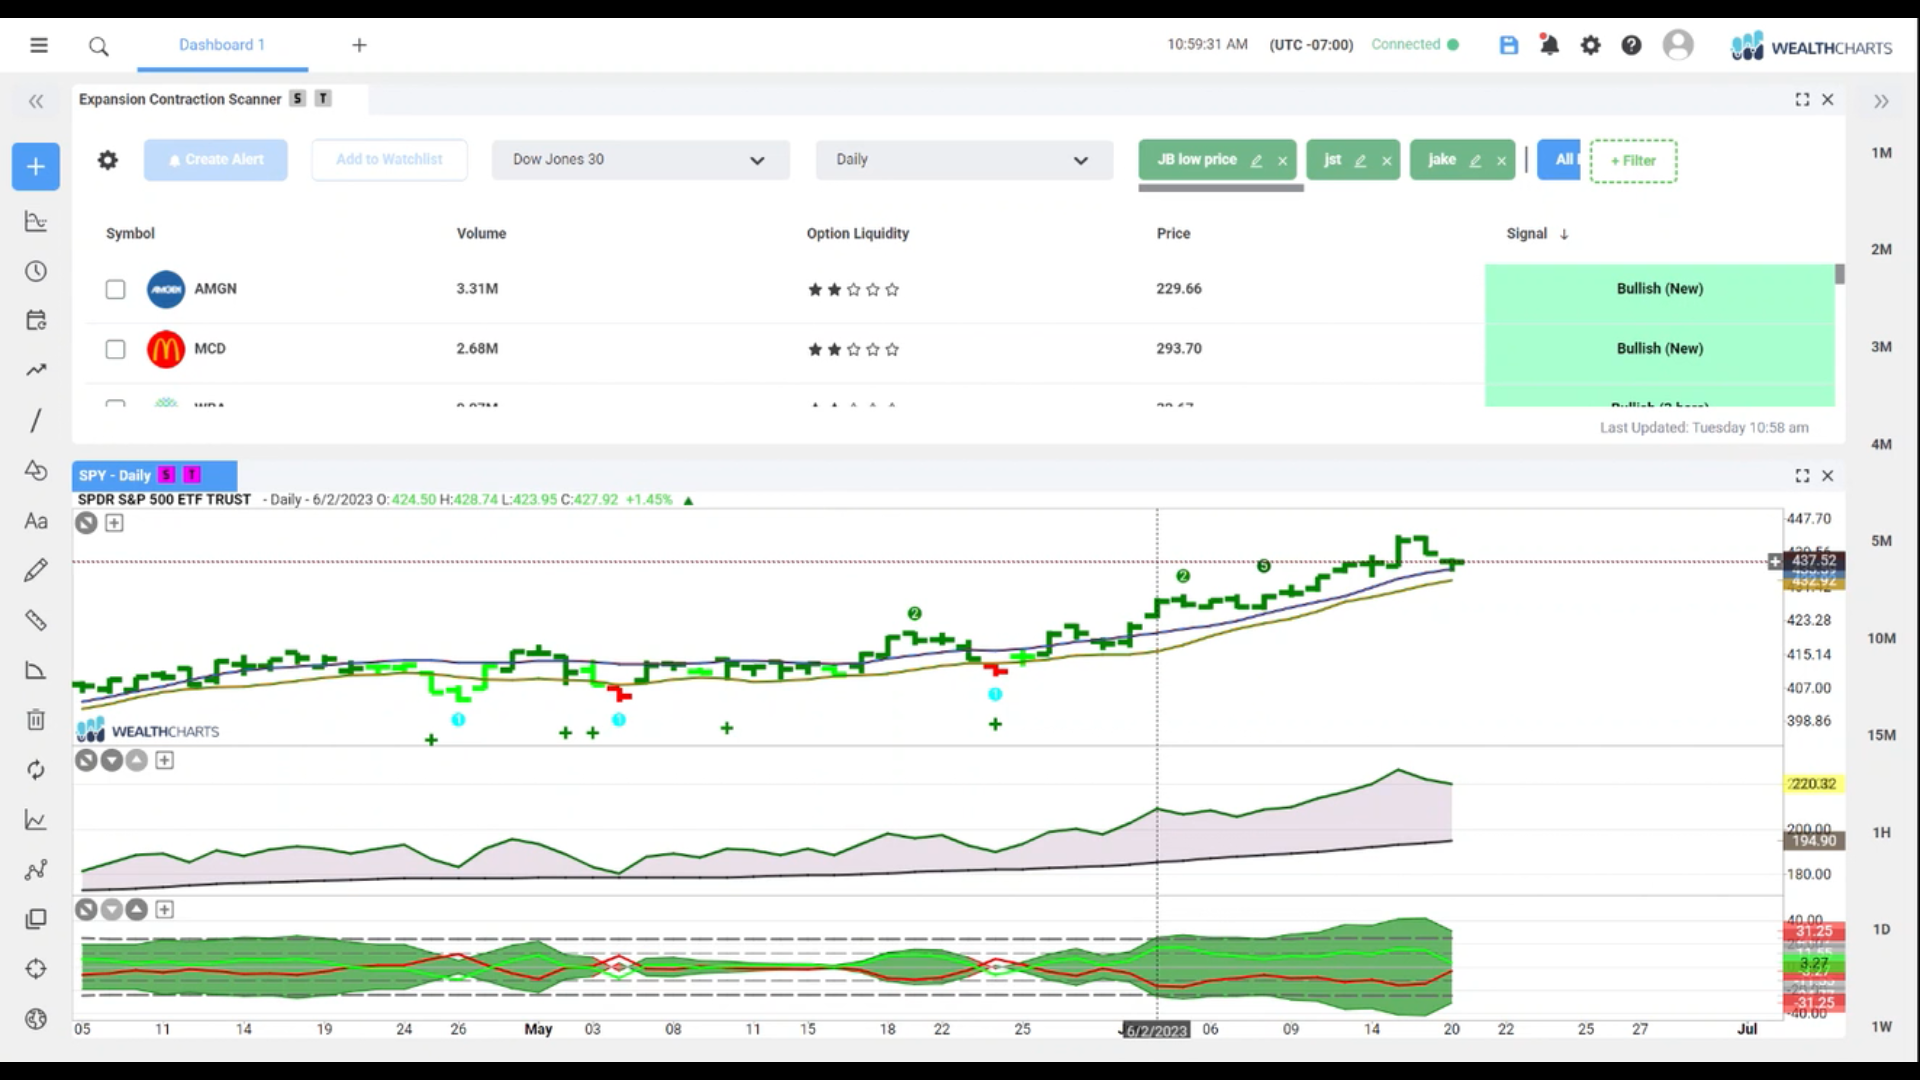Save the dashboard with the floppy icon
The width and height of the screenshot is (1920, 1080).
point(1509,45)
